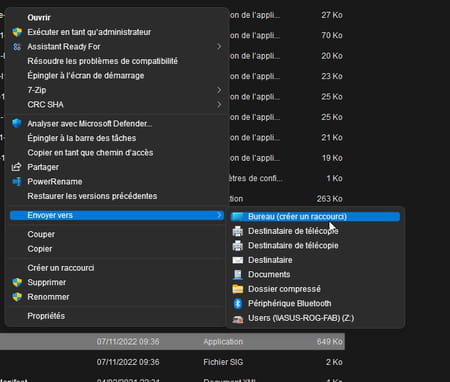This screenshot has width=450, height=382.
Task: Click the 263 Ko file size cell
Action: coord(329,199)
